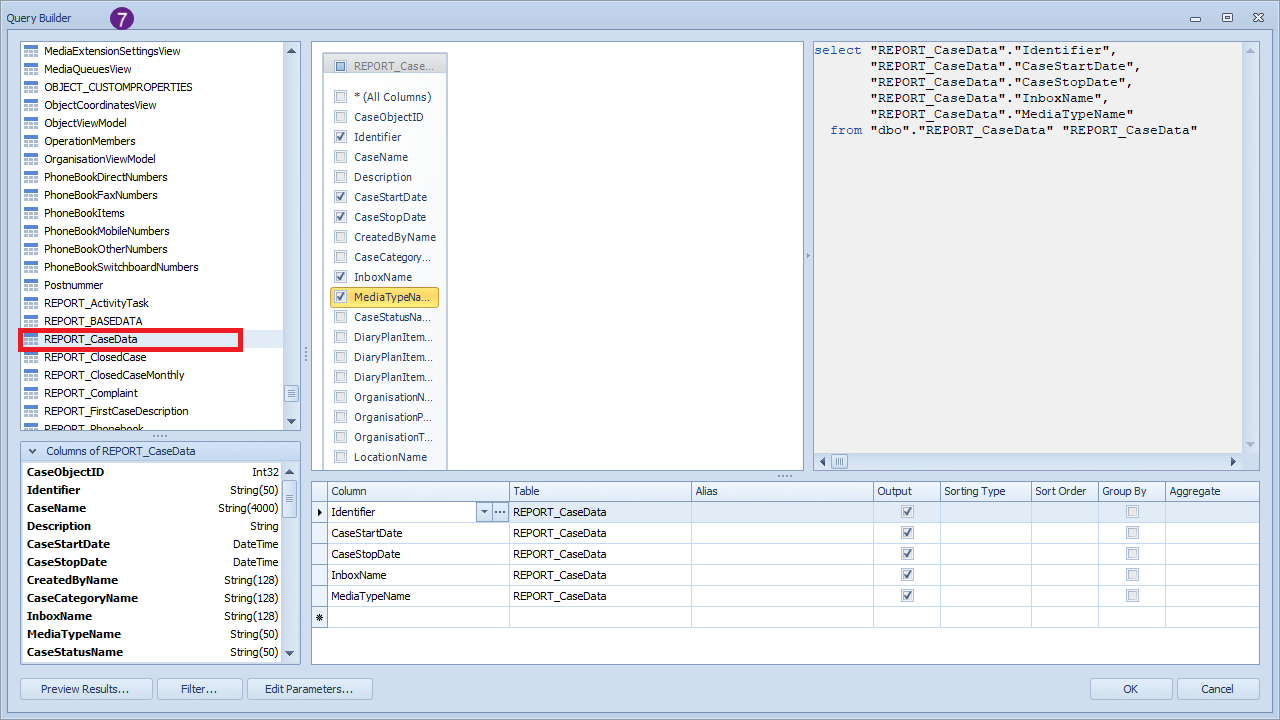Screen dimensions: 1280x720
Task: Choose the PhoneBookItems table icon
Action: click(x=31, y=213)
